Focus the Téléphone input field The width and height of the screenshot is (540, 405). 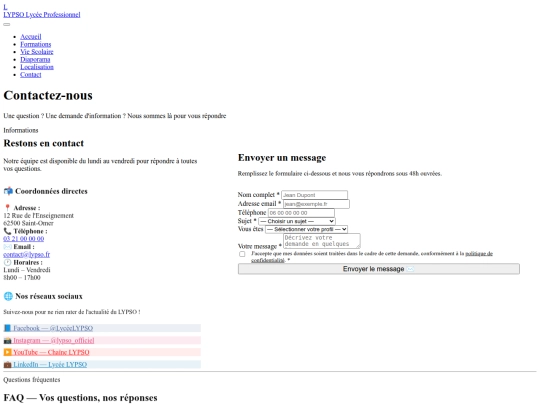click(301, 213)
